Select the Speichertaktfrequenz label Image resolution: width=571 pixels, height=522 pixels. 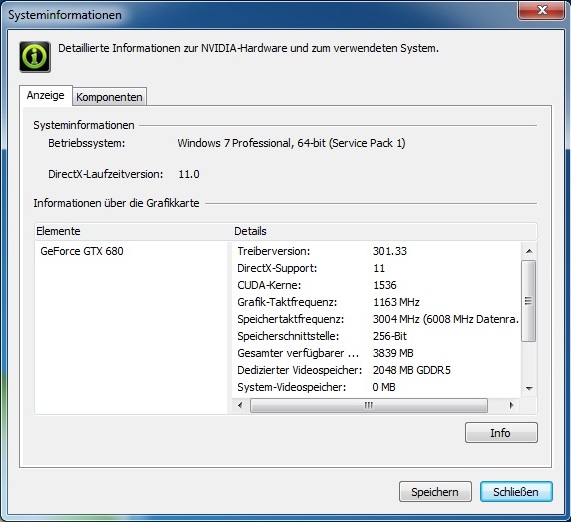tap(291, 319)
